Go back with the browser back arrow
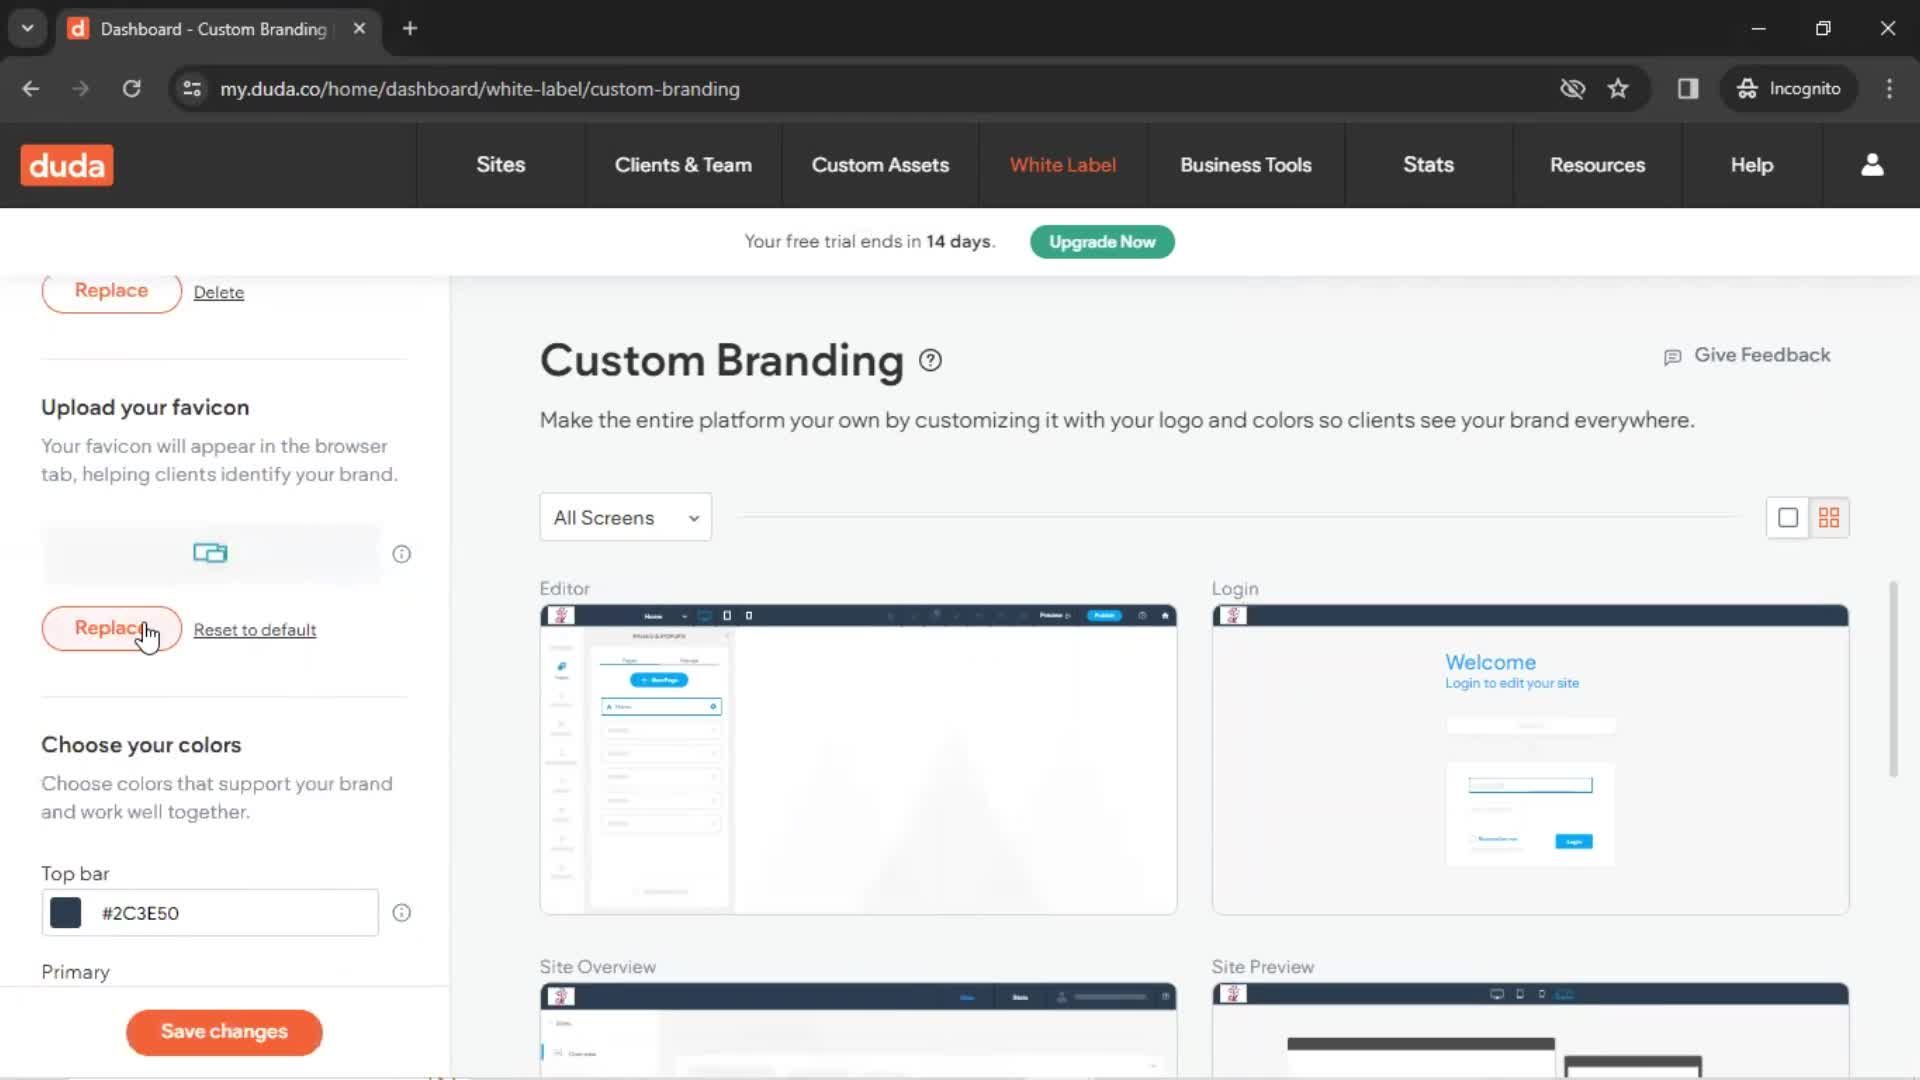1920x1080 pixels. pos(31,89)
